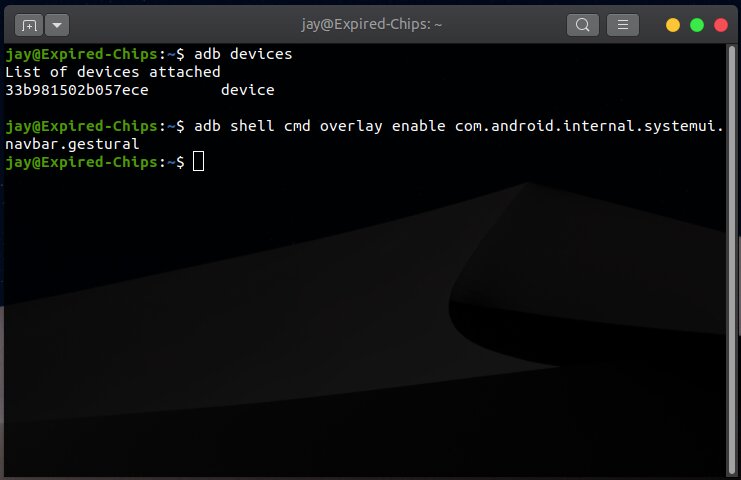Open the hamburger menu

(x=623, y=25)
